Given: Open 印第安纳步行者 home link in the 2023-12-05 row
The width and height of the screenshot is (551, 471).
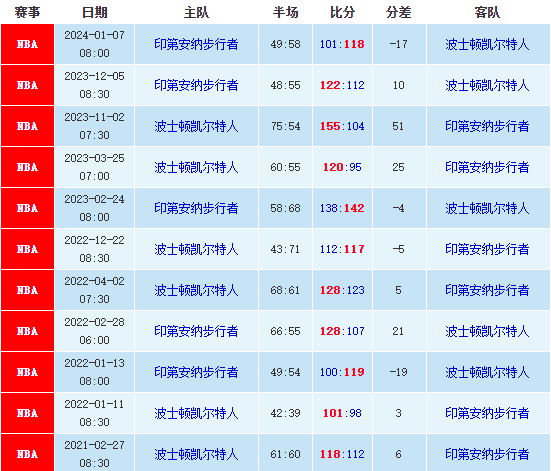Looking at the screenshot, I should pyautogui.click(x=196, y=85).
